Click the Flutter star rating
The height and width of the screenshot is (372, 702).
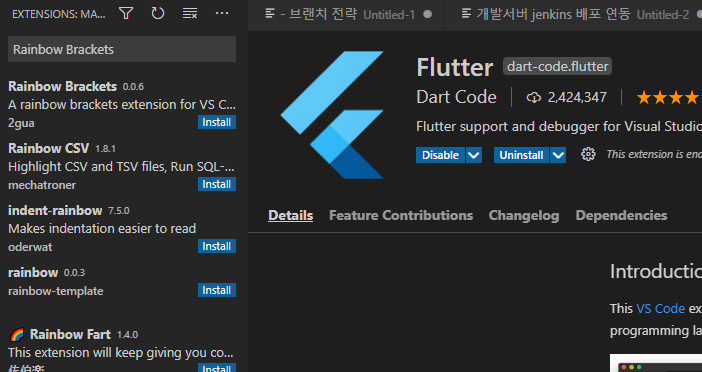click(669, 97)
